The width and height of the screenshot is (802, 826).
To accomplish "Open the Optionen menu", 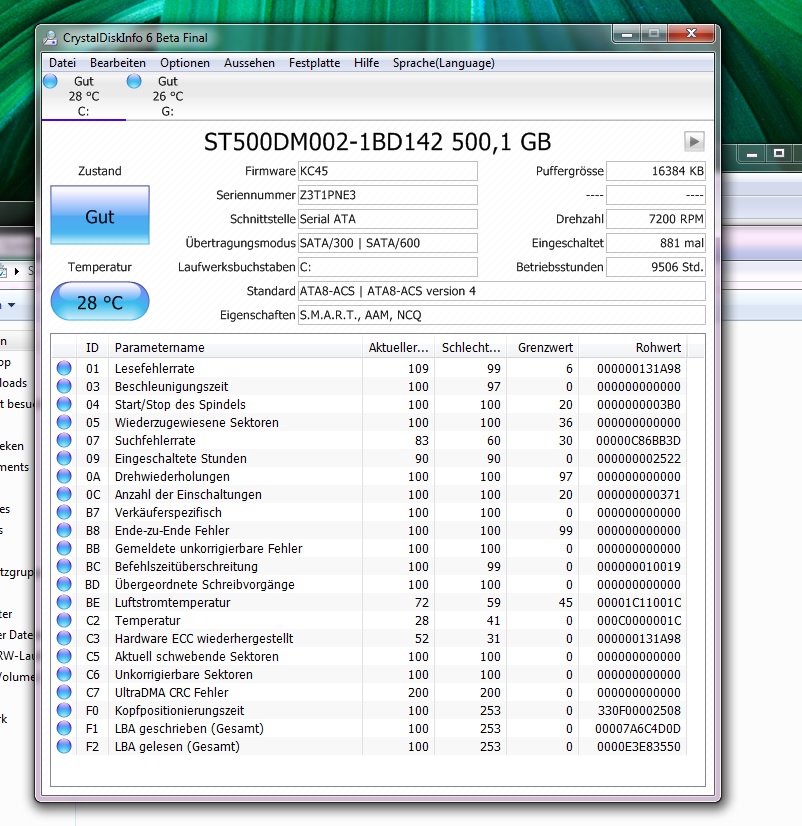I will [x=184, y=63].
